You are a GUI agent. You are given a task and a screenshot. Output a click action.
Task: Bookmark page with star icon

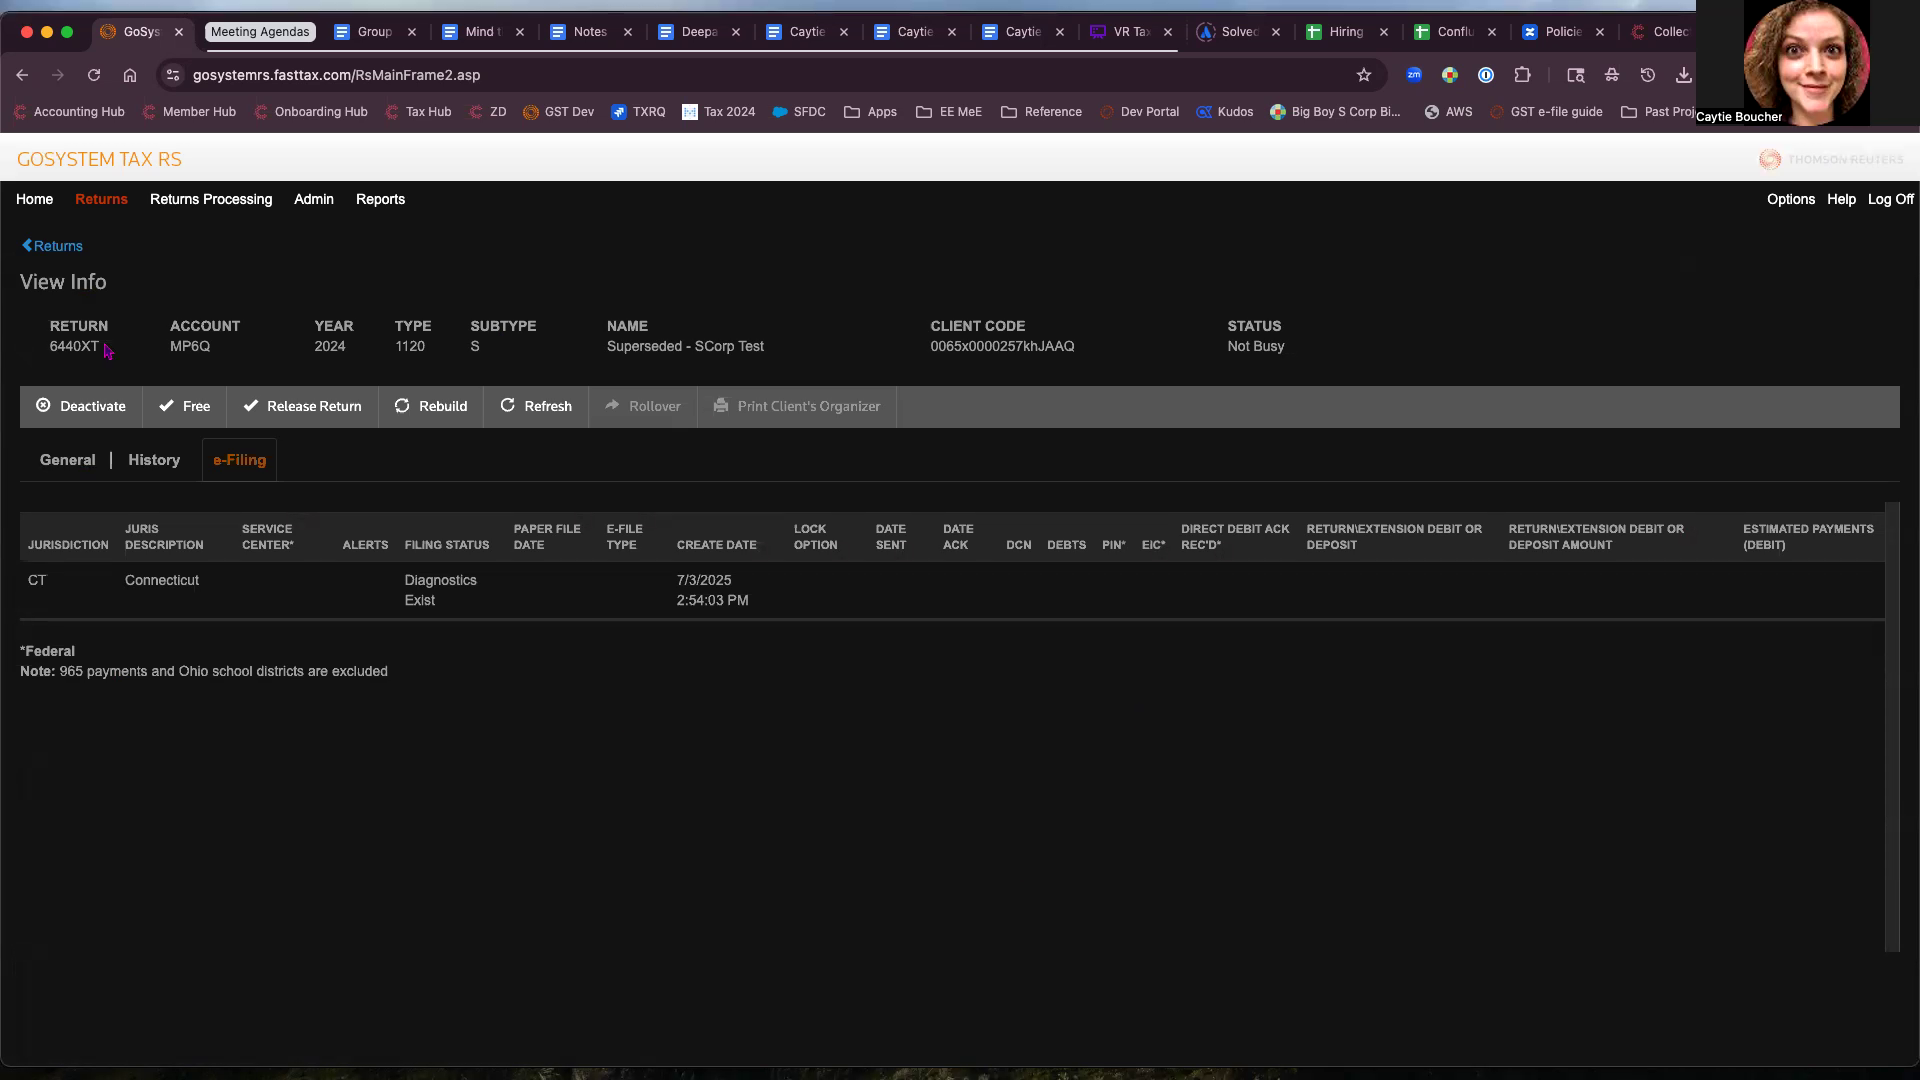(x=1363, y=75)
